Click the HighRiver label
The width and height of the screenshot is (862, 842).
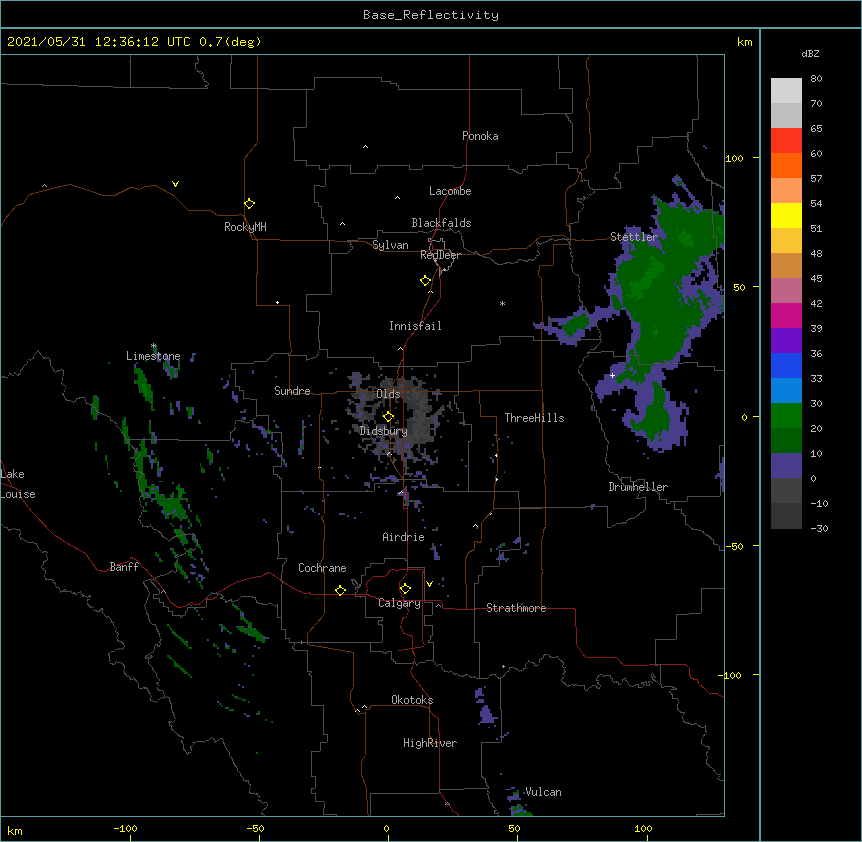pos(430,743)
